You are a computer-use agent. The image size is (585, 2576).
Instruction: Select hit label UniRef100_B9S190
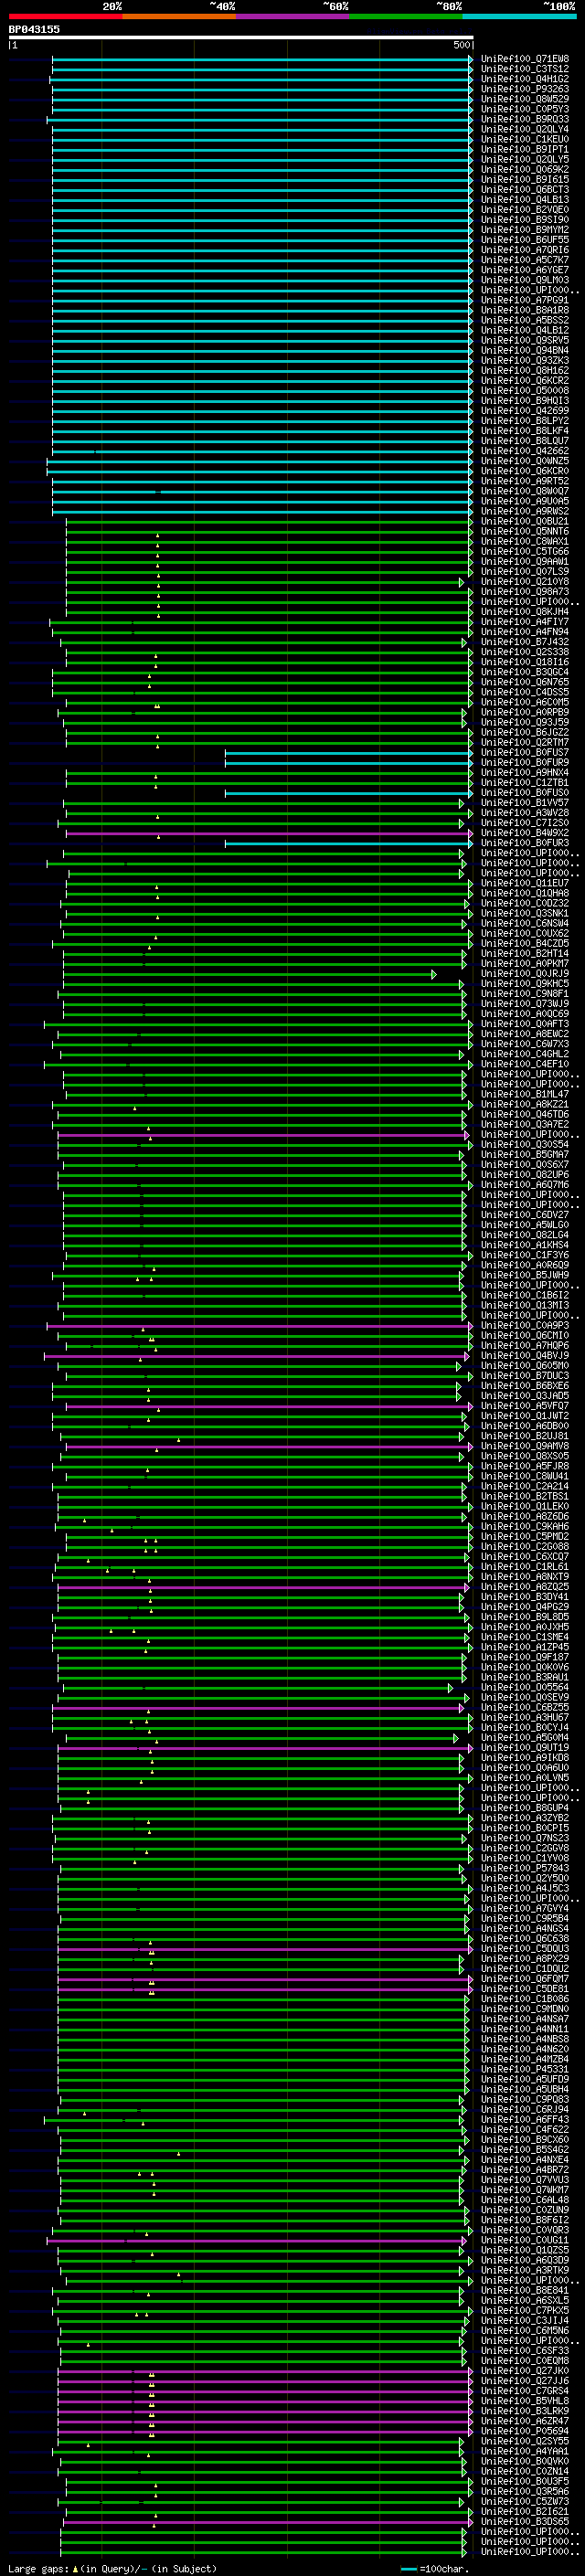[525, 219]
